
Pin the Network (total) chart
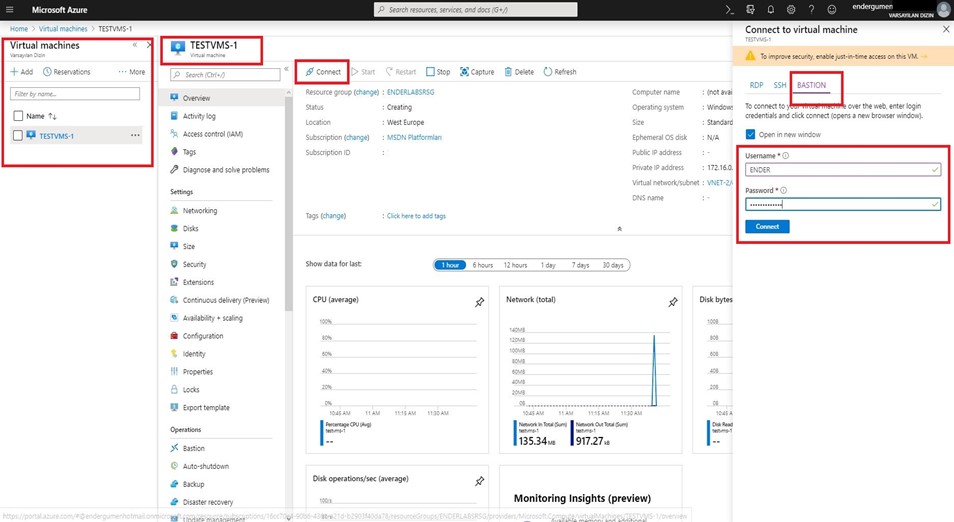[x=673, y=302]
